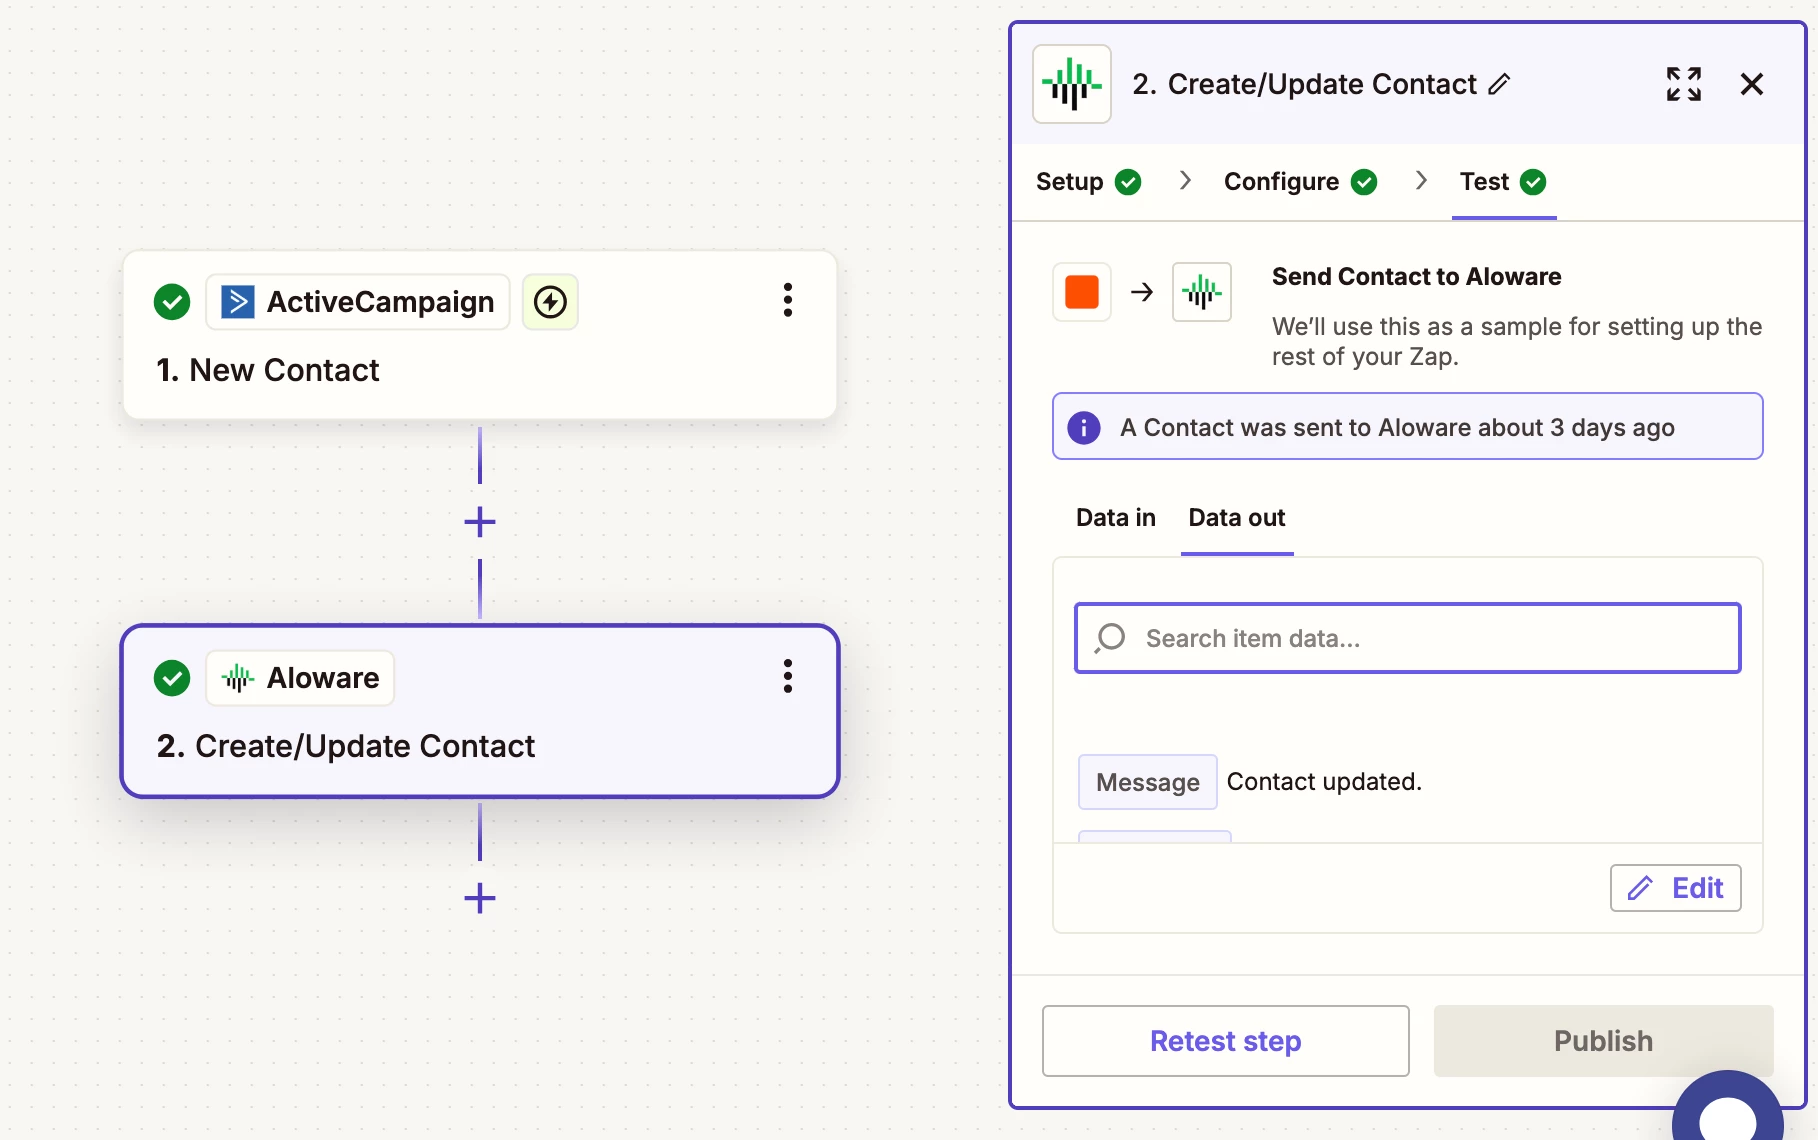Add a step between steps 1 and 2
This screenshot has height=1140, width=1818.
[x=480, y=522]
